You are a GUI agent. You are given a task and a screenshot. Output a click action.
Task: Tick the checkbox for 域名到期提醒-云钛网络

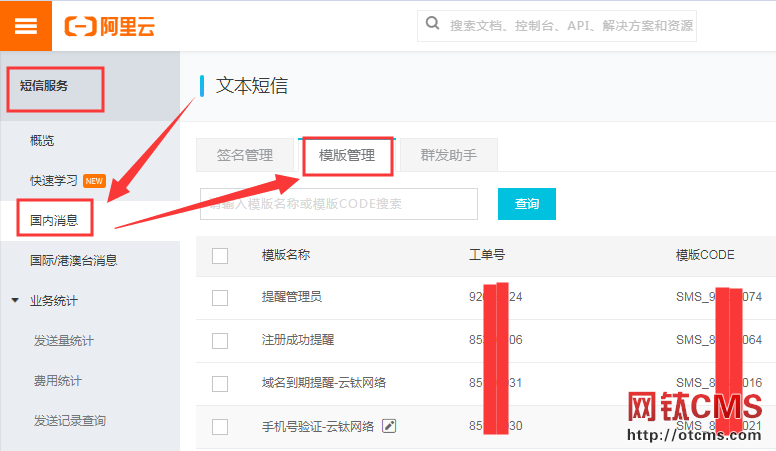pos(220,384)
